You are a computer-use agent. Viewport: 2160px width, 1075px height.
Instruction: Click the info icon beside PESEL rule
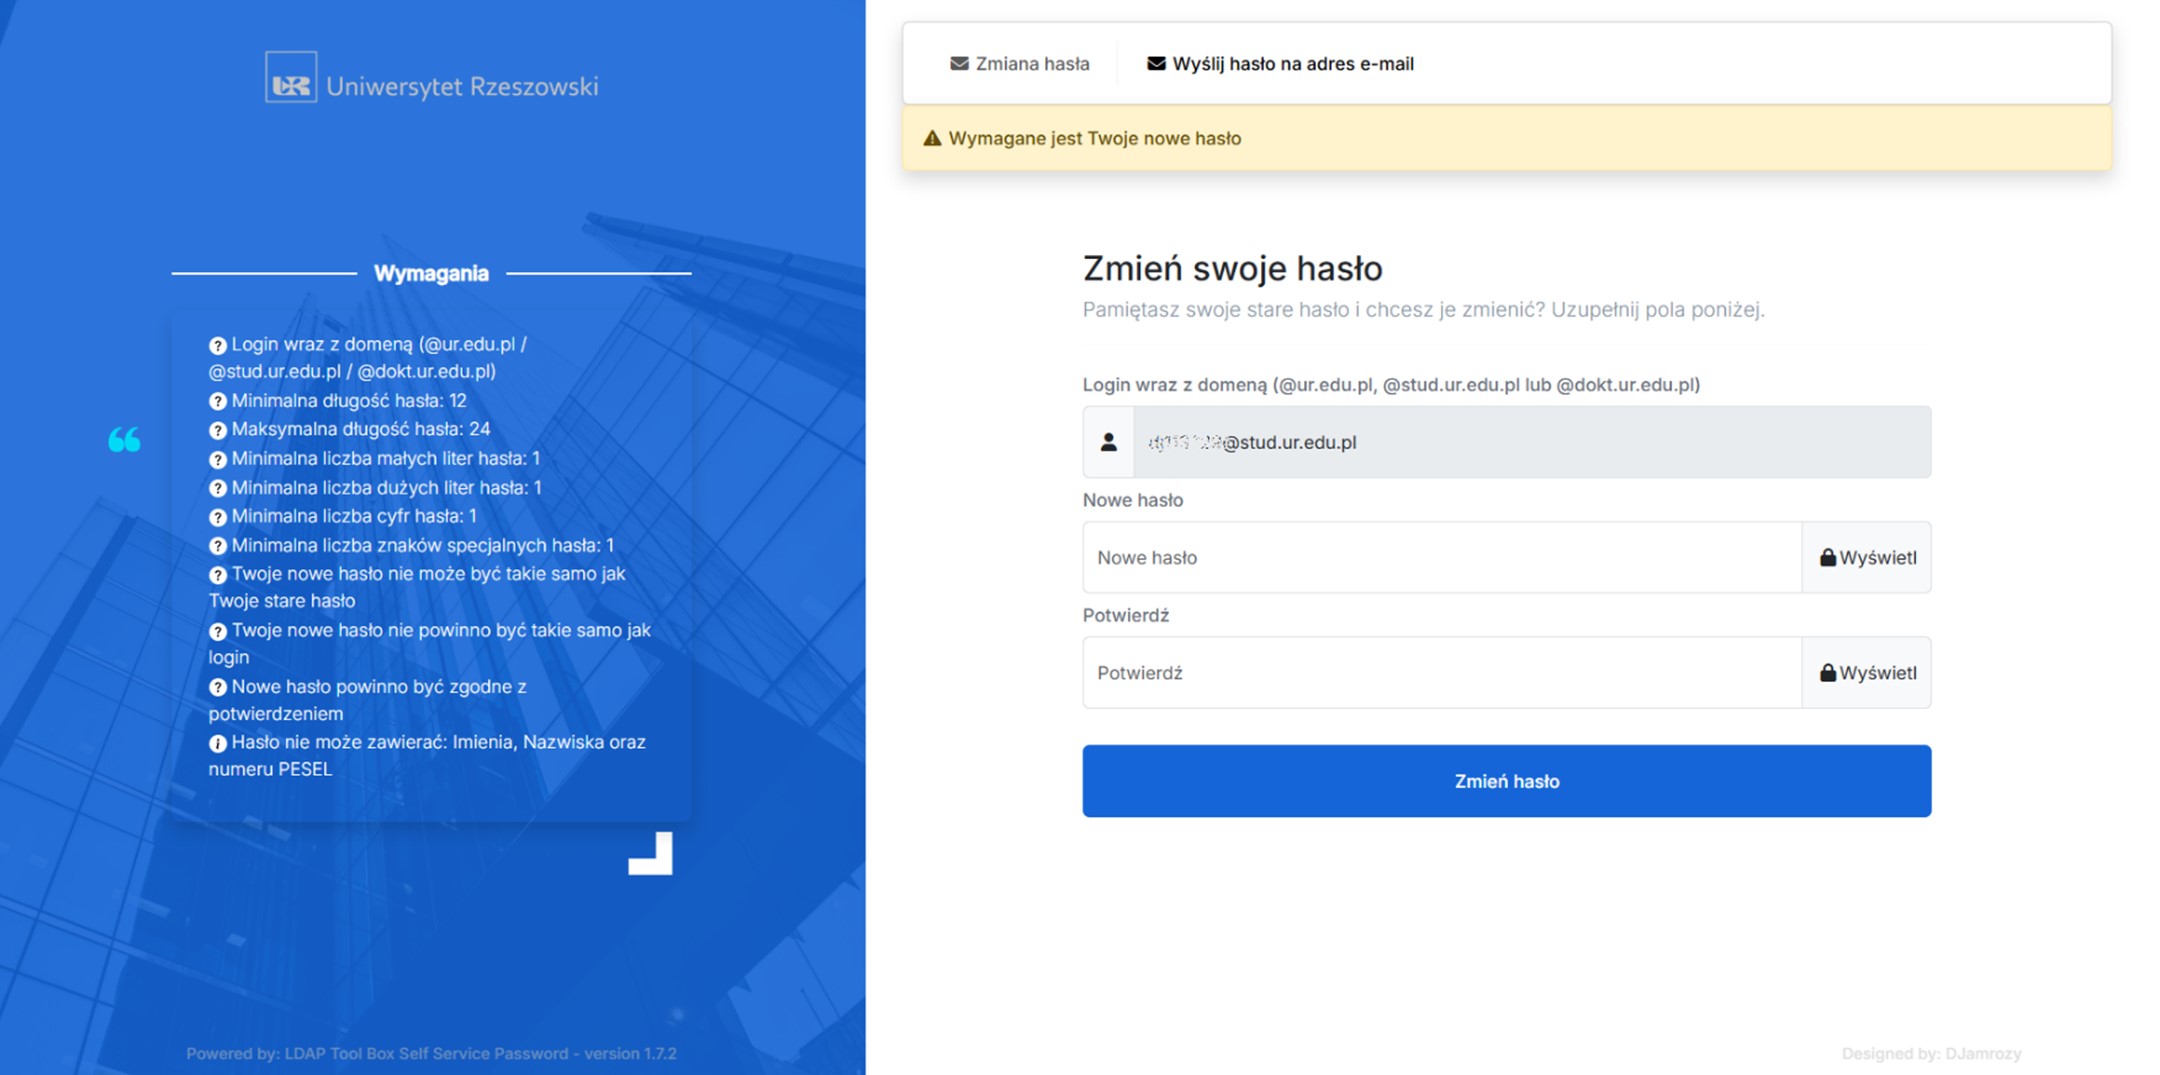click(x=218, y=744)
